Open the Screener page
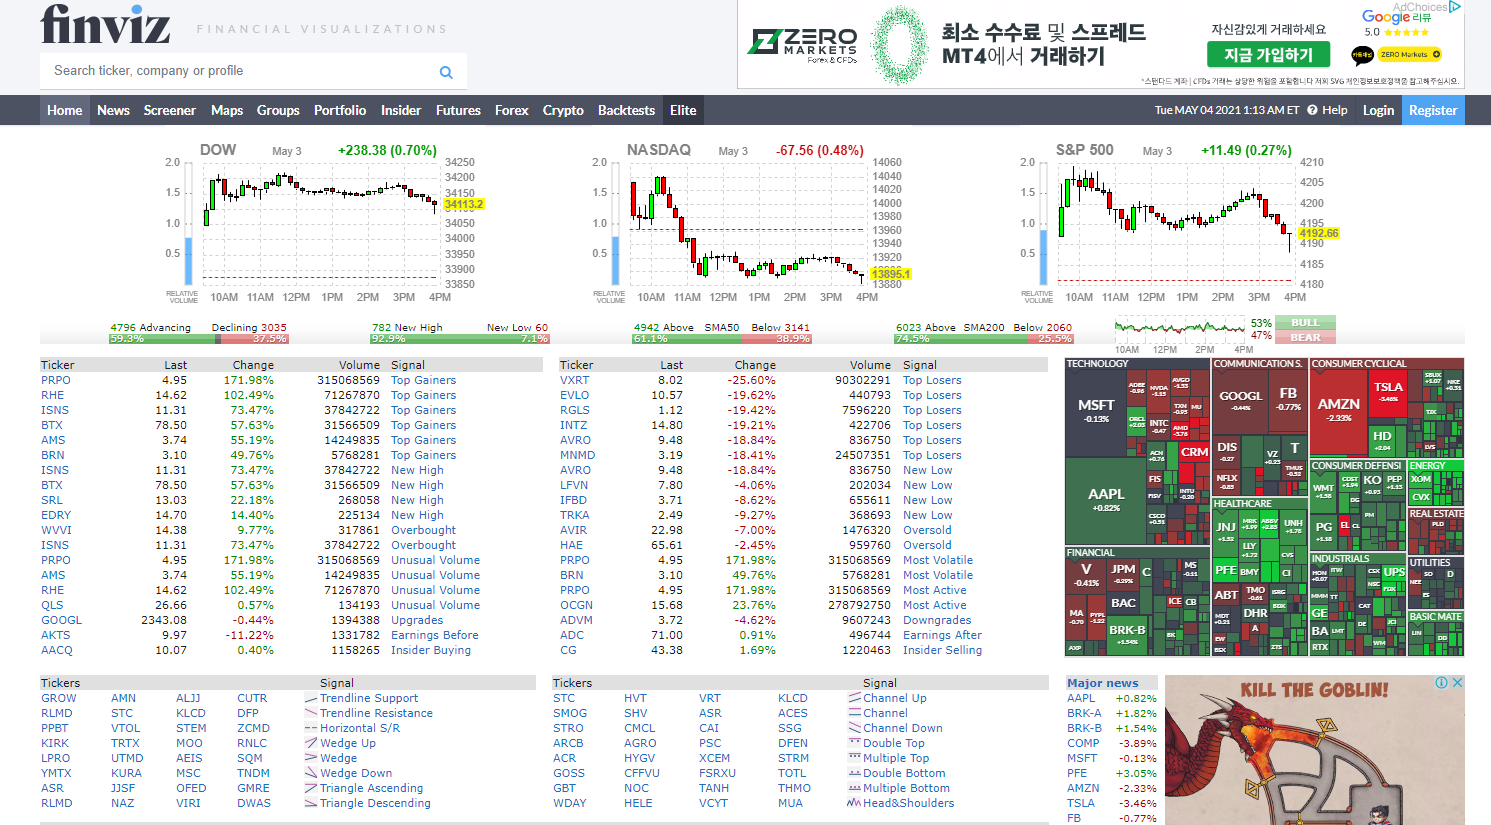 (x=169, y=110)
